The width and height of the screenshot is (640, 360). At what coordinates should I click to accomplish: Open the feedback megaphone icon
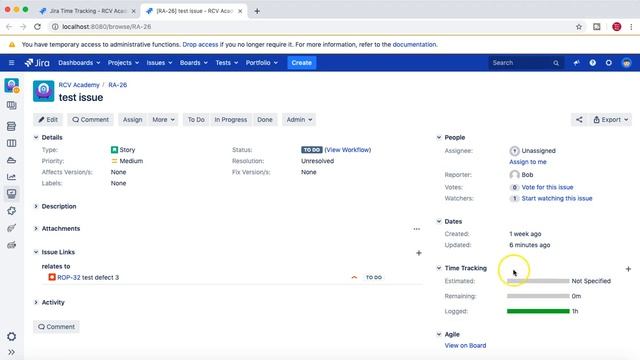click(576, 62)
